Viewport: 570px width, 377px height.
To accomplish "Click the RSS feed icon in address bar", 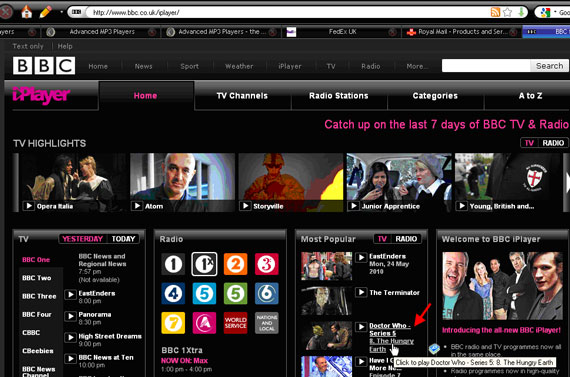I will (x=495, y=12).
